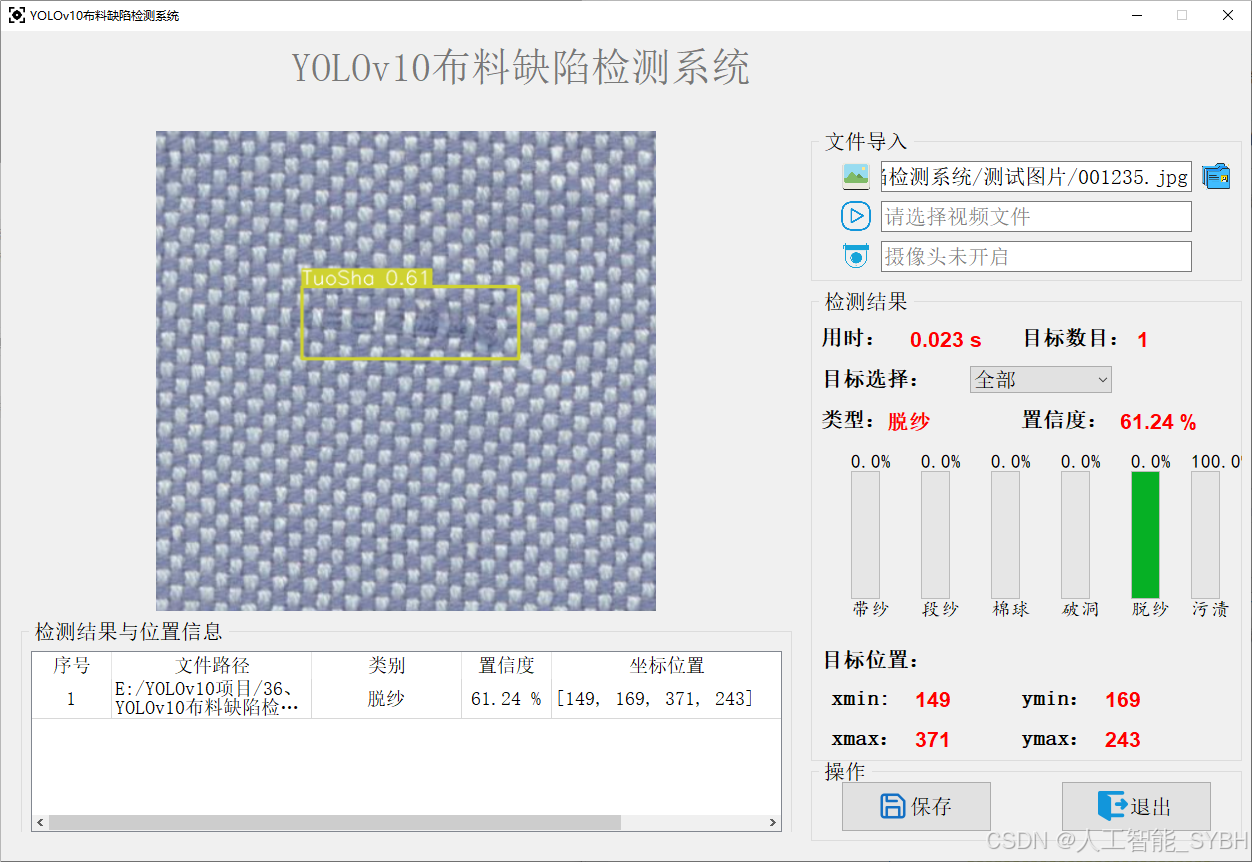The height and width of the screenshot is (862, 1252).
Task: Click the 类别 column header
Action: pyautogui.click(x=386, y=666)
